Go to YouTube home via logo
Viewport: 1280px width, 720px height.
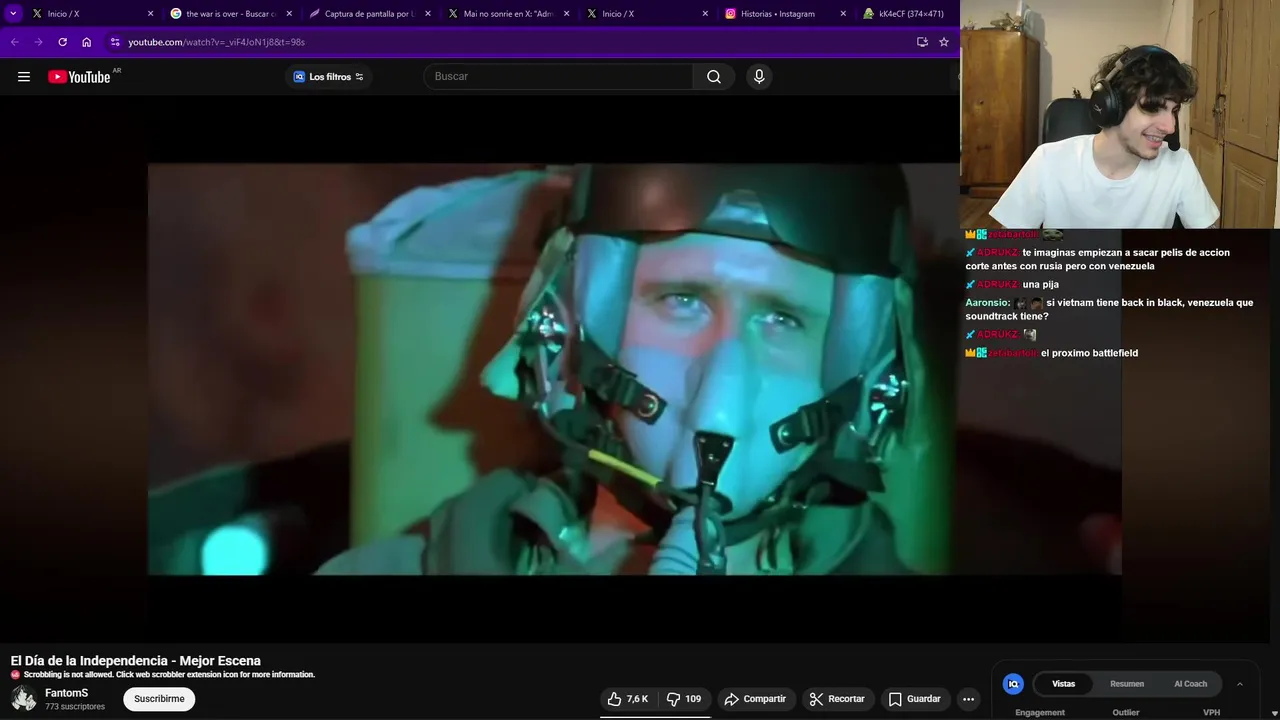(79, 77)
